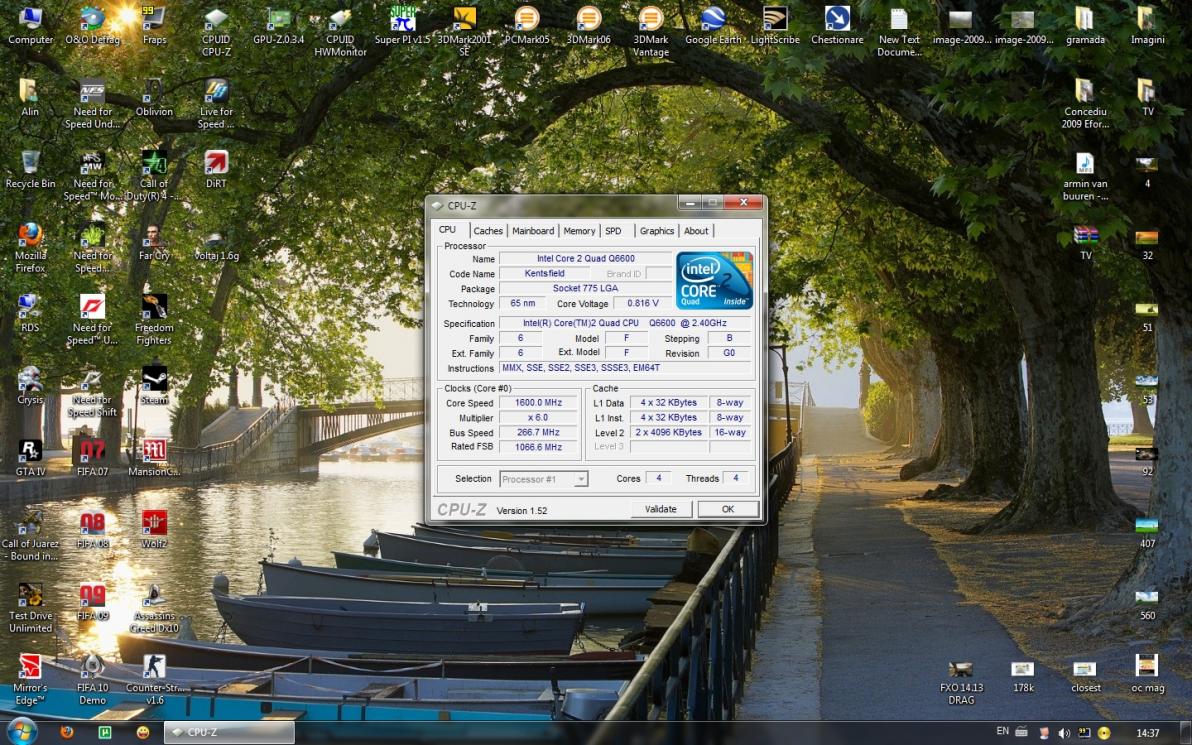Launch FIFA 09 shortcut
This screenshot has height=745, width=1192.
coord(92,602)
